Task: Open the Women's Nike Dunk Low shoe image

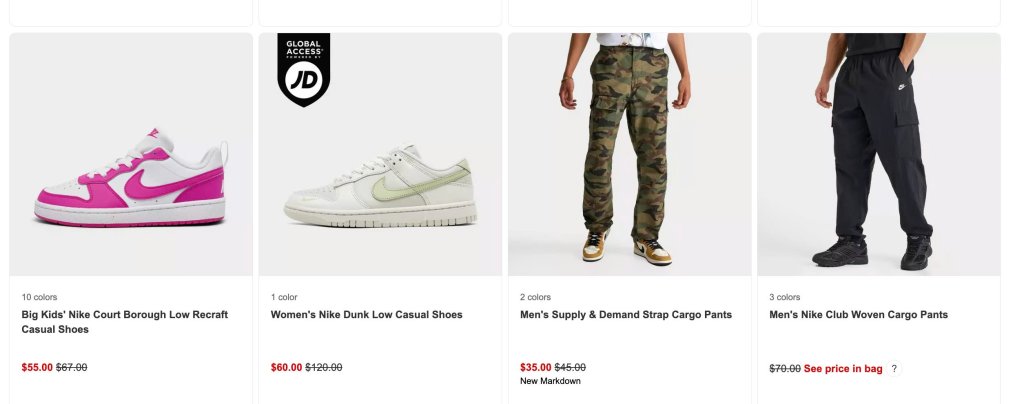Action: tap(380, 185)
